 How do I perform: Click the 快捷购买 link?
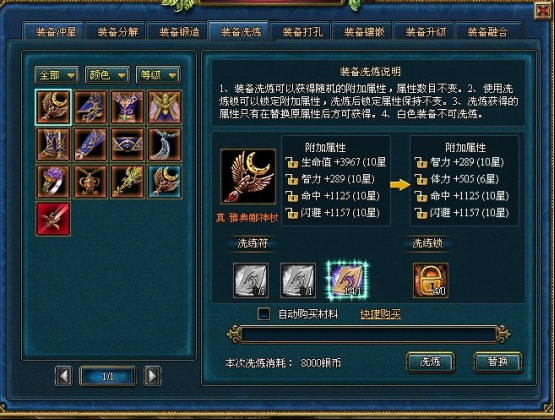click(380, 314)
